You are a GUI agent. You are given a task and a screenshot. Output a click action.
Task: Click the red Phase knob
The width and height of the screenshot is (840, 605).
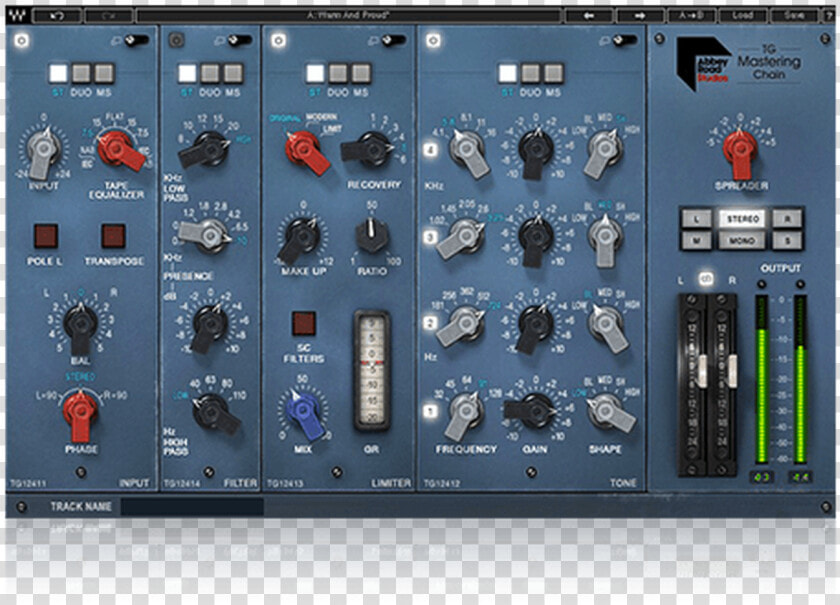coord(80,415)
